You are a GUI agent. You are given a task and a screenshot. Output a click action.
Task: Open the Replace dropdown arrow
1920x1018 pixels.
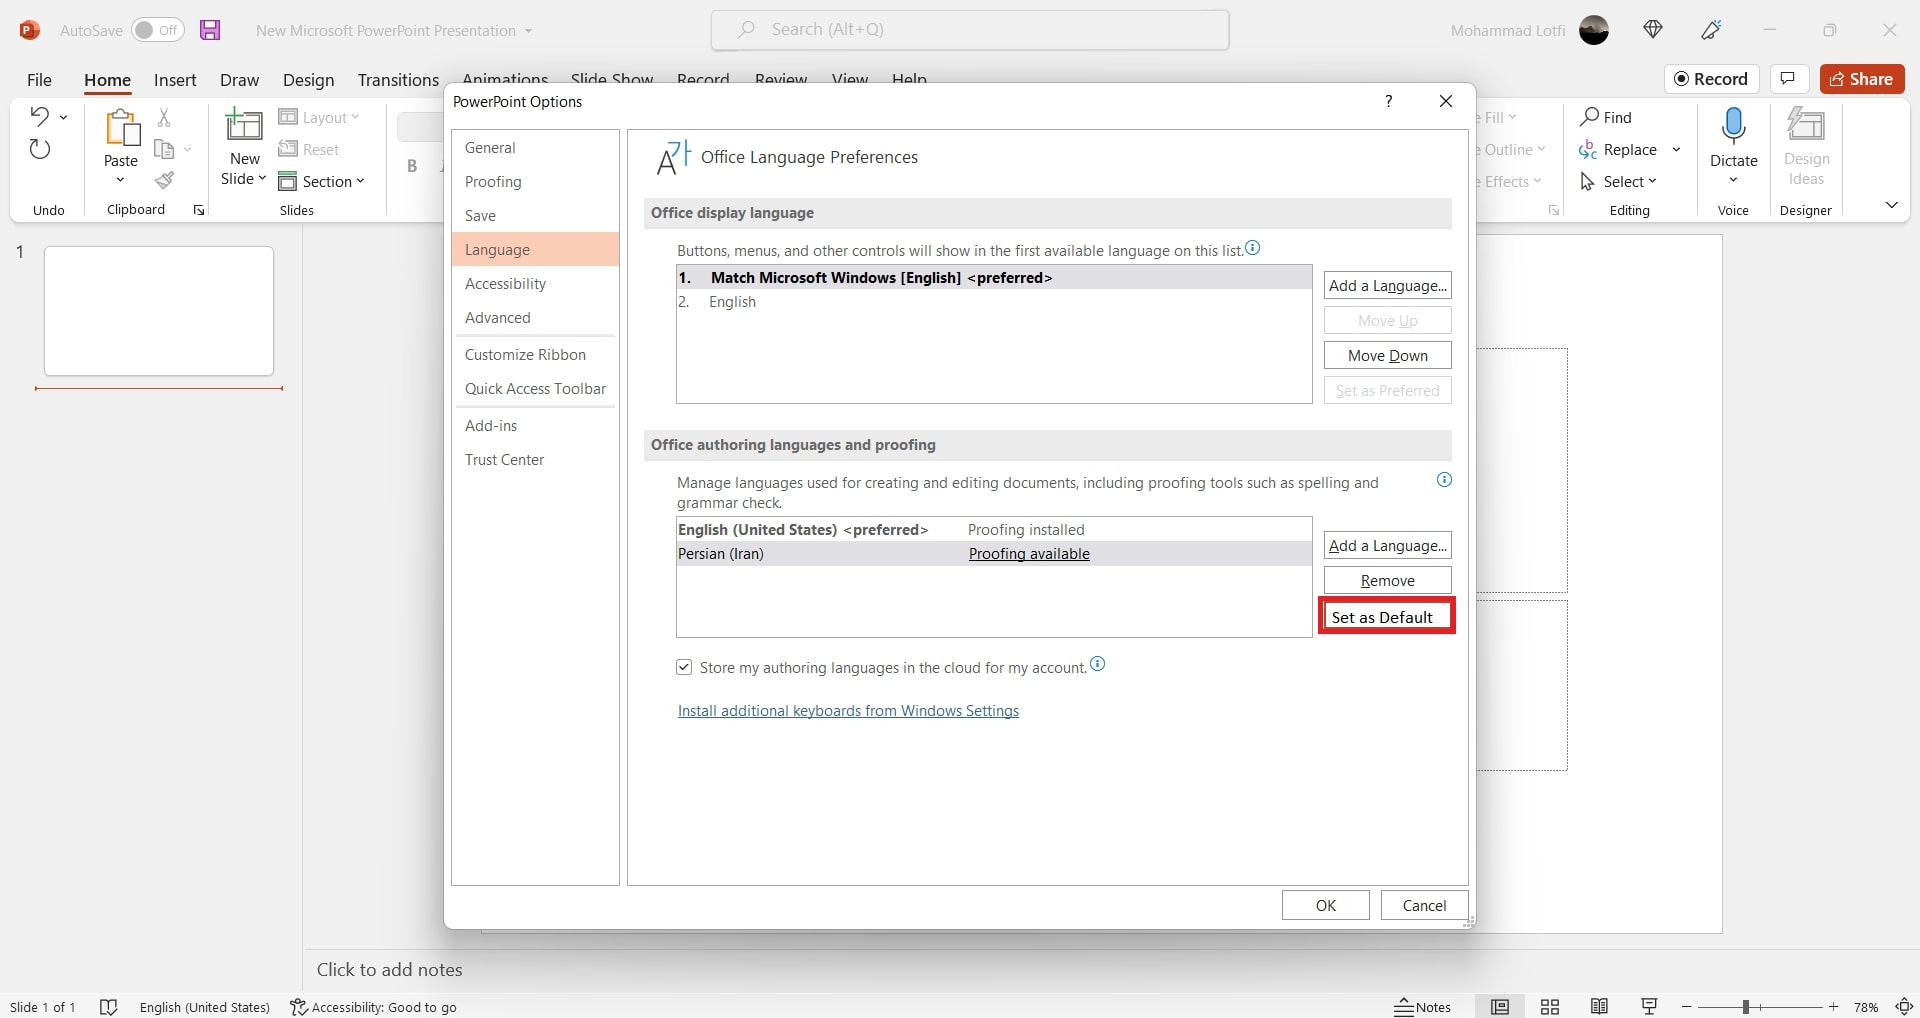click(x=1676, y=150)
